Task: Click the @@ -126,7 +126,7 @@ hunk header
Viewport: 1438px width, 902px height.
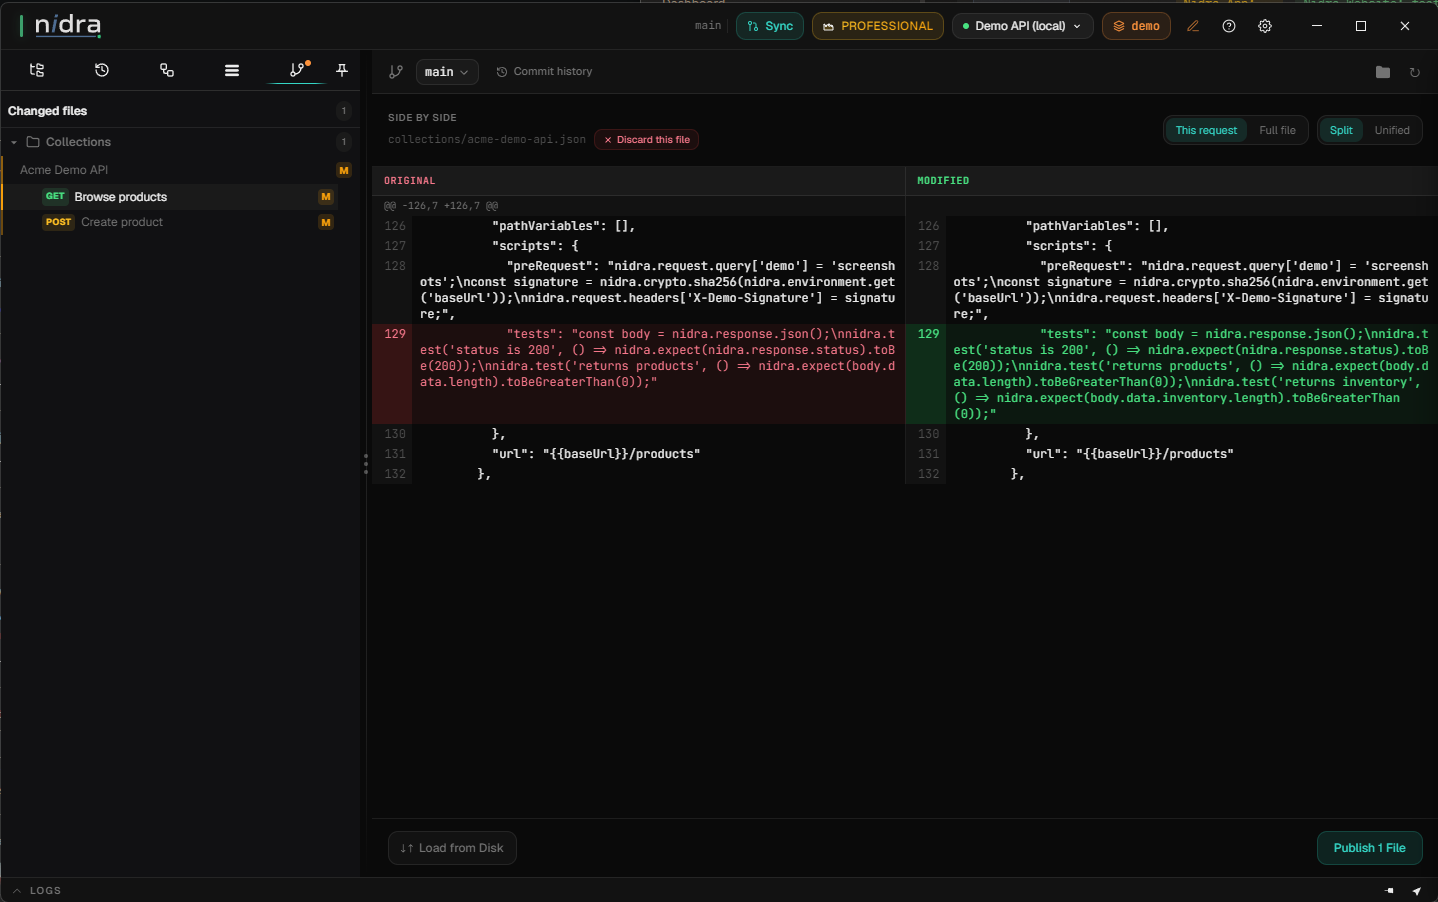Action: click(441, 206)
